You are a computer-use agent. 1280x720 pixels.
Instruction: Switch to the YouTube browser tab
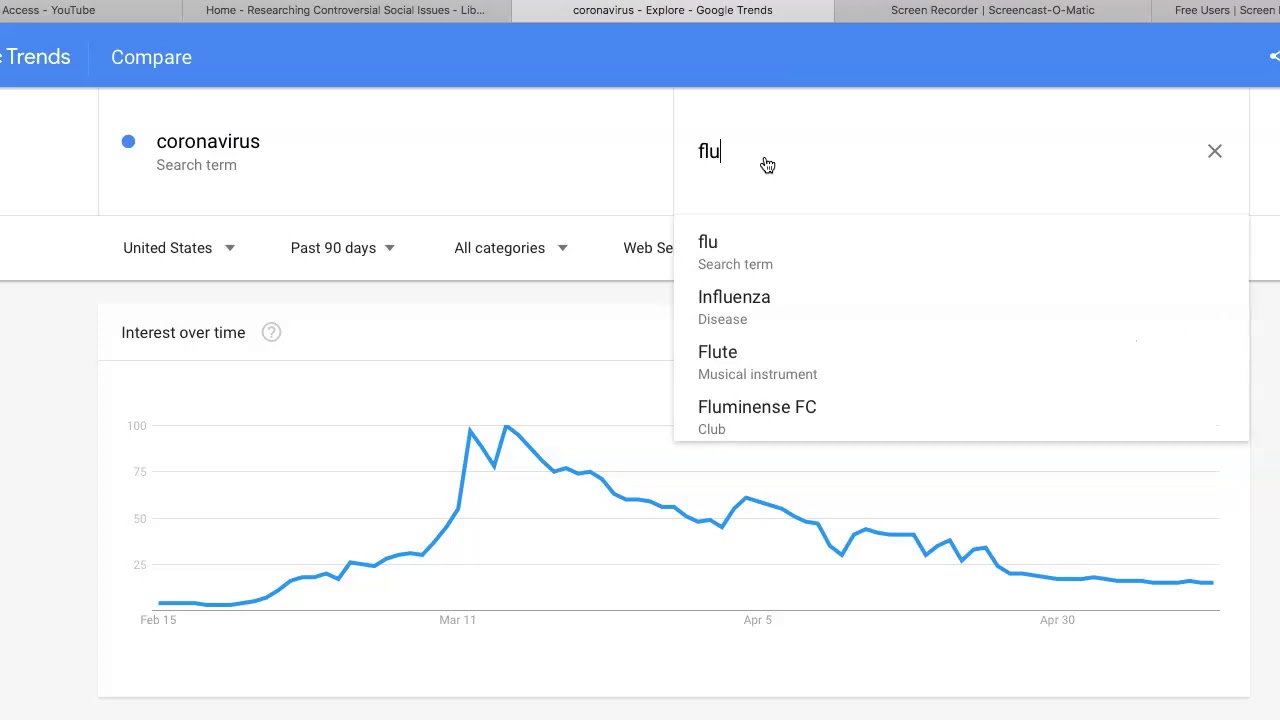click(90, 10)
